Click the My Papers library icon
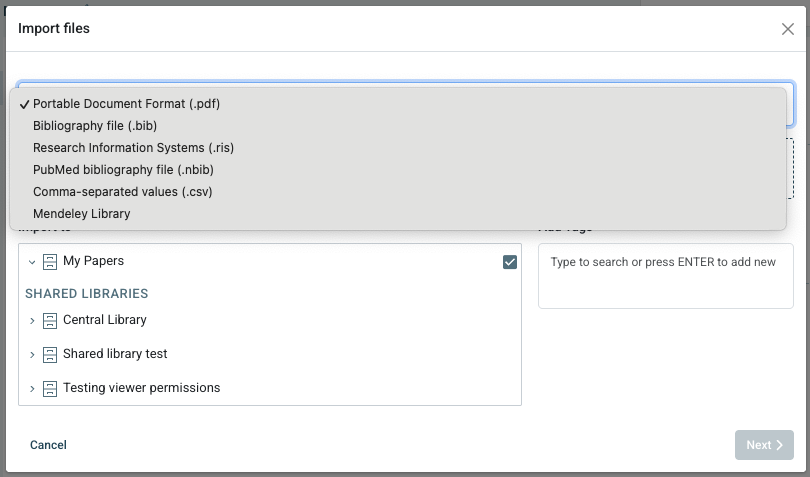810x477 pixels. (50, 261)
